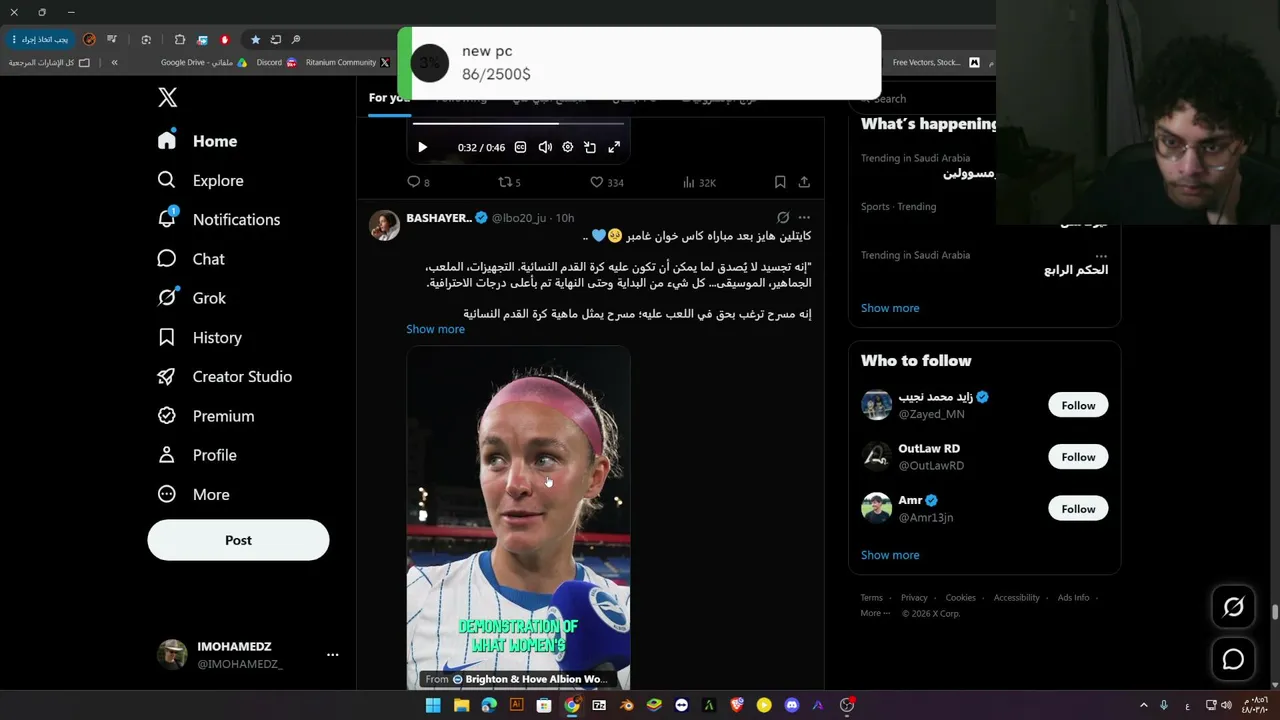
Task: Open the Cookies footer link
Action: 961,598
